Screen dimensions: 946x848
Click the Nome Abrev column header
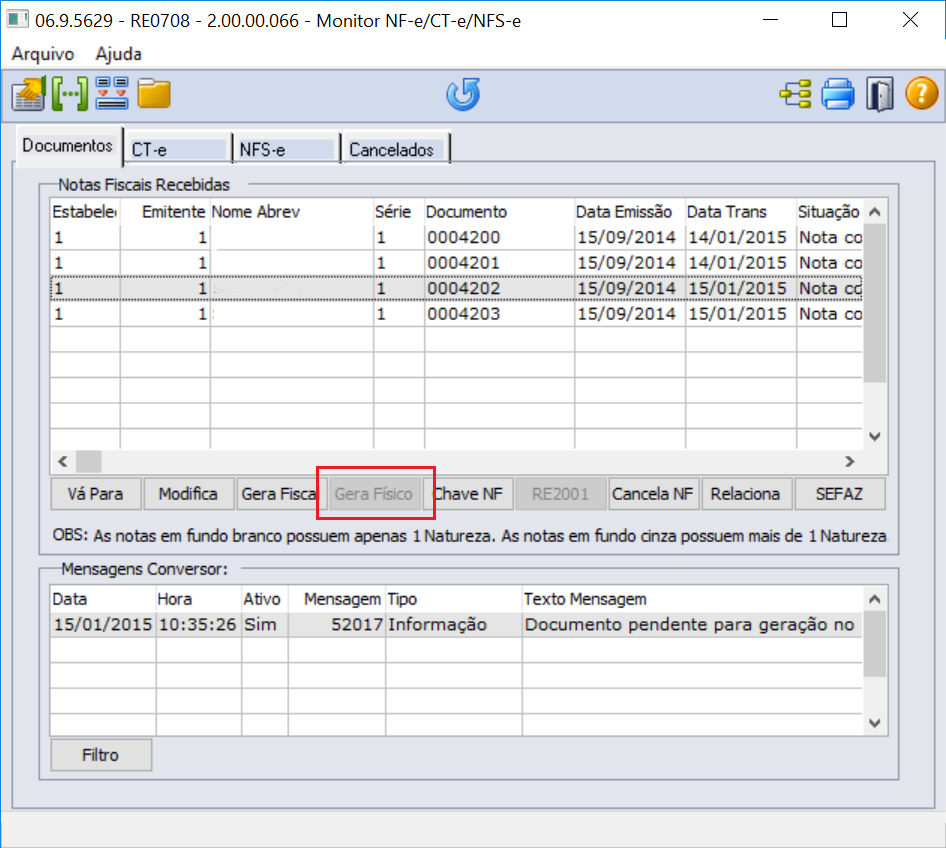[x=292, y=212]
